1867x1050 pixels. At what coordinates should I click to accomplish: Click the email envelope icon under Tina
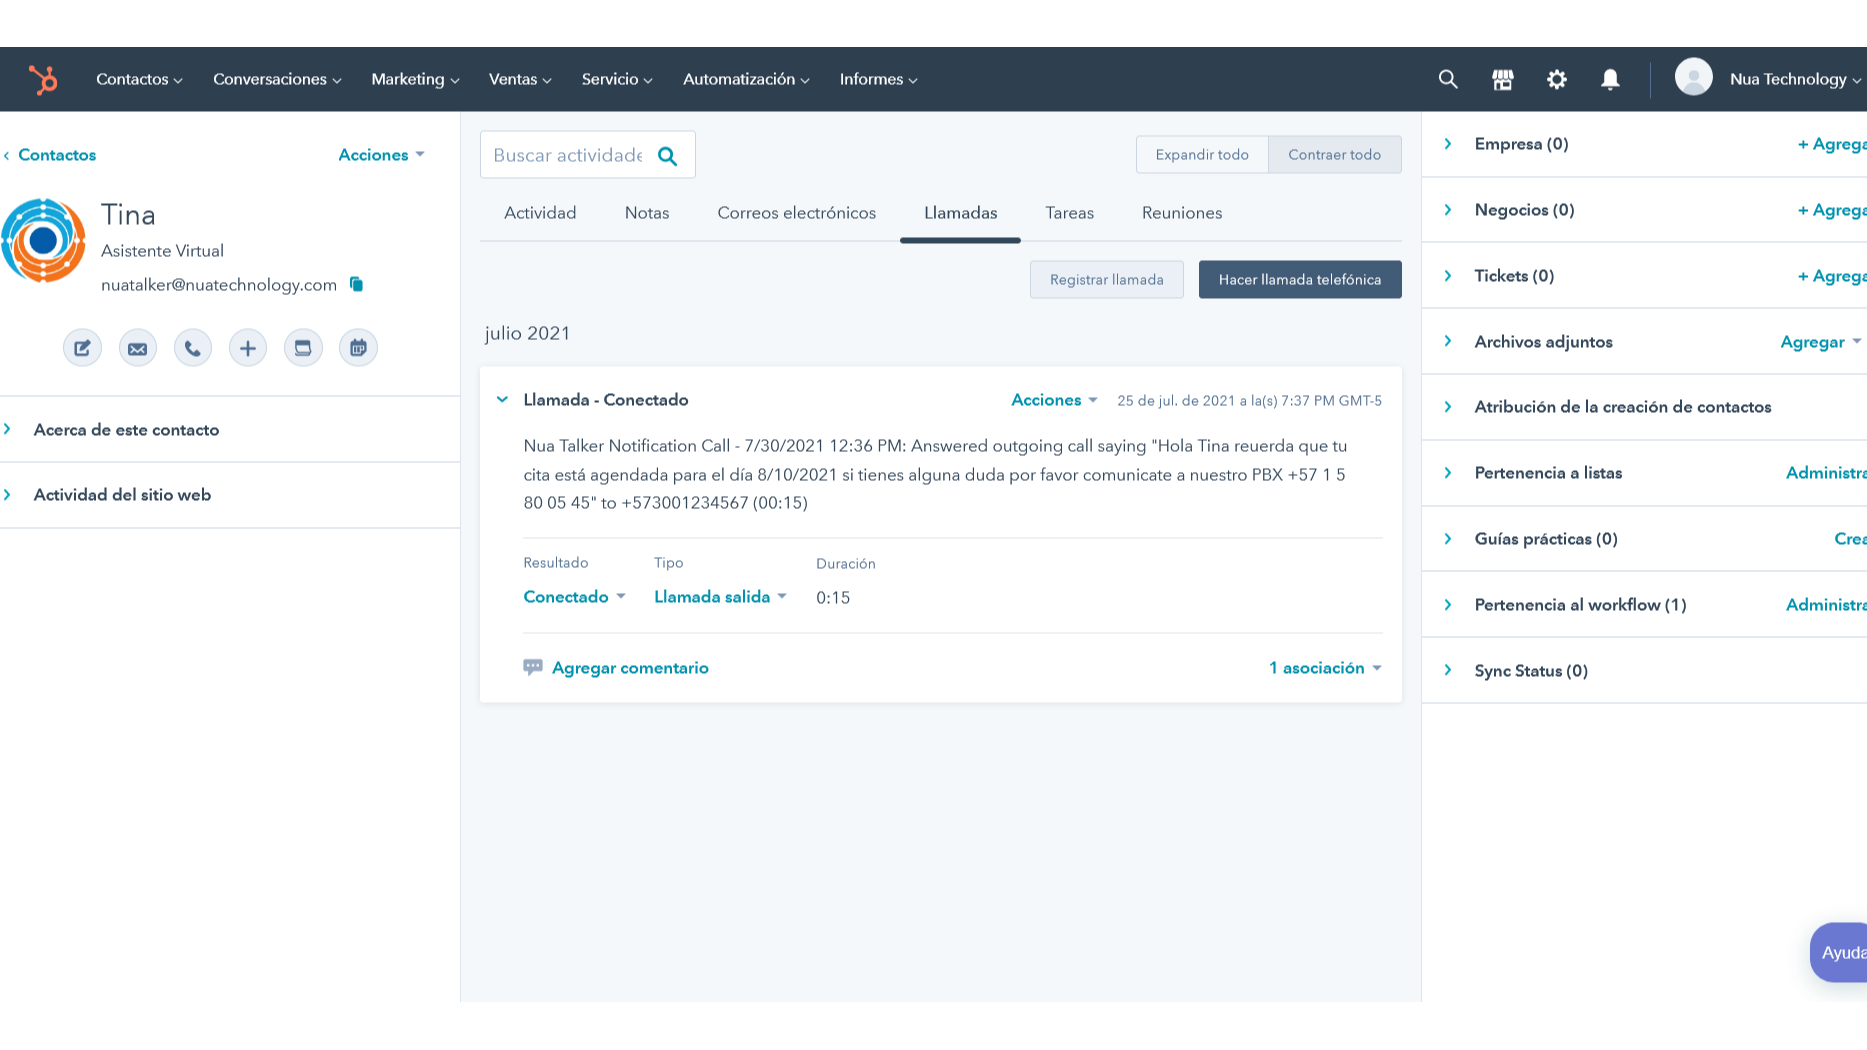coord(138,348)
